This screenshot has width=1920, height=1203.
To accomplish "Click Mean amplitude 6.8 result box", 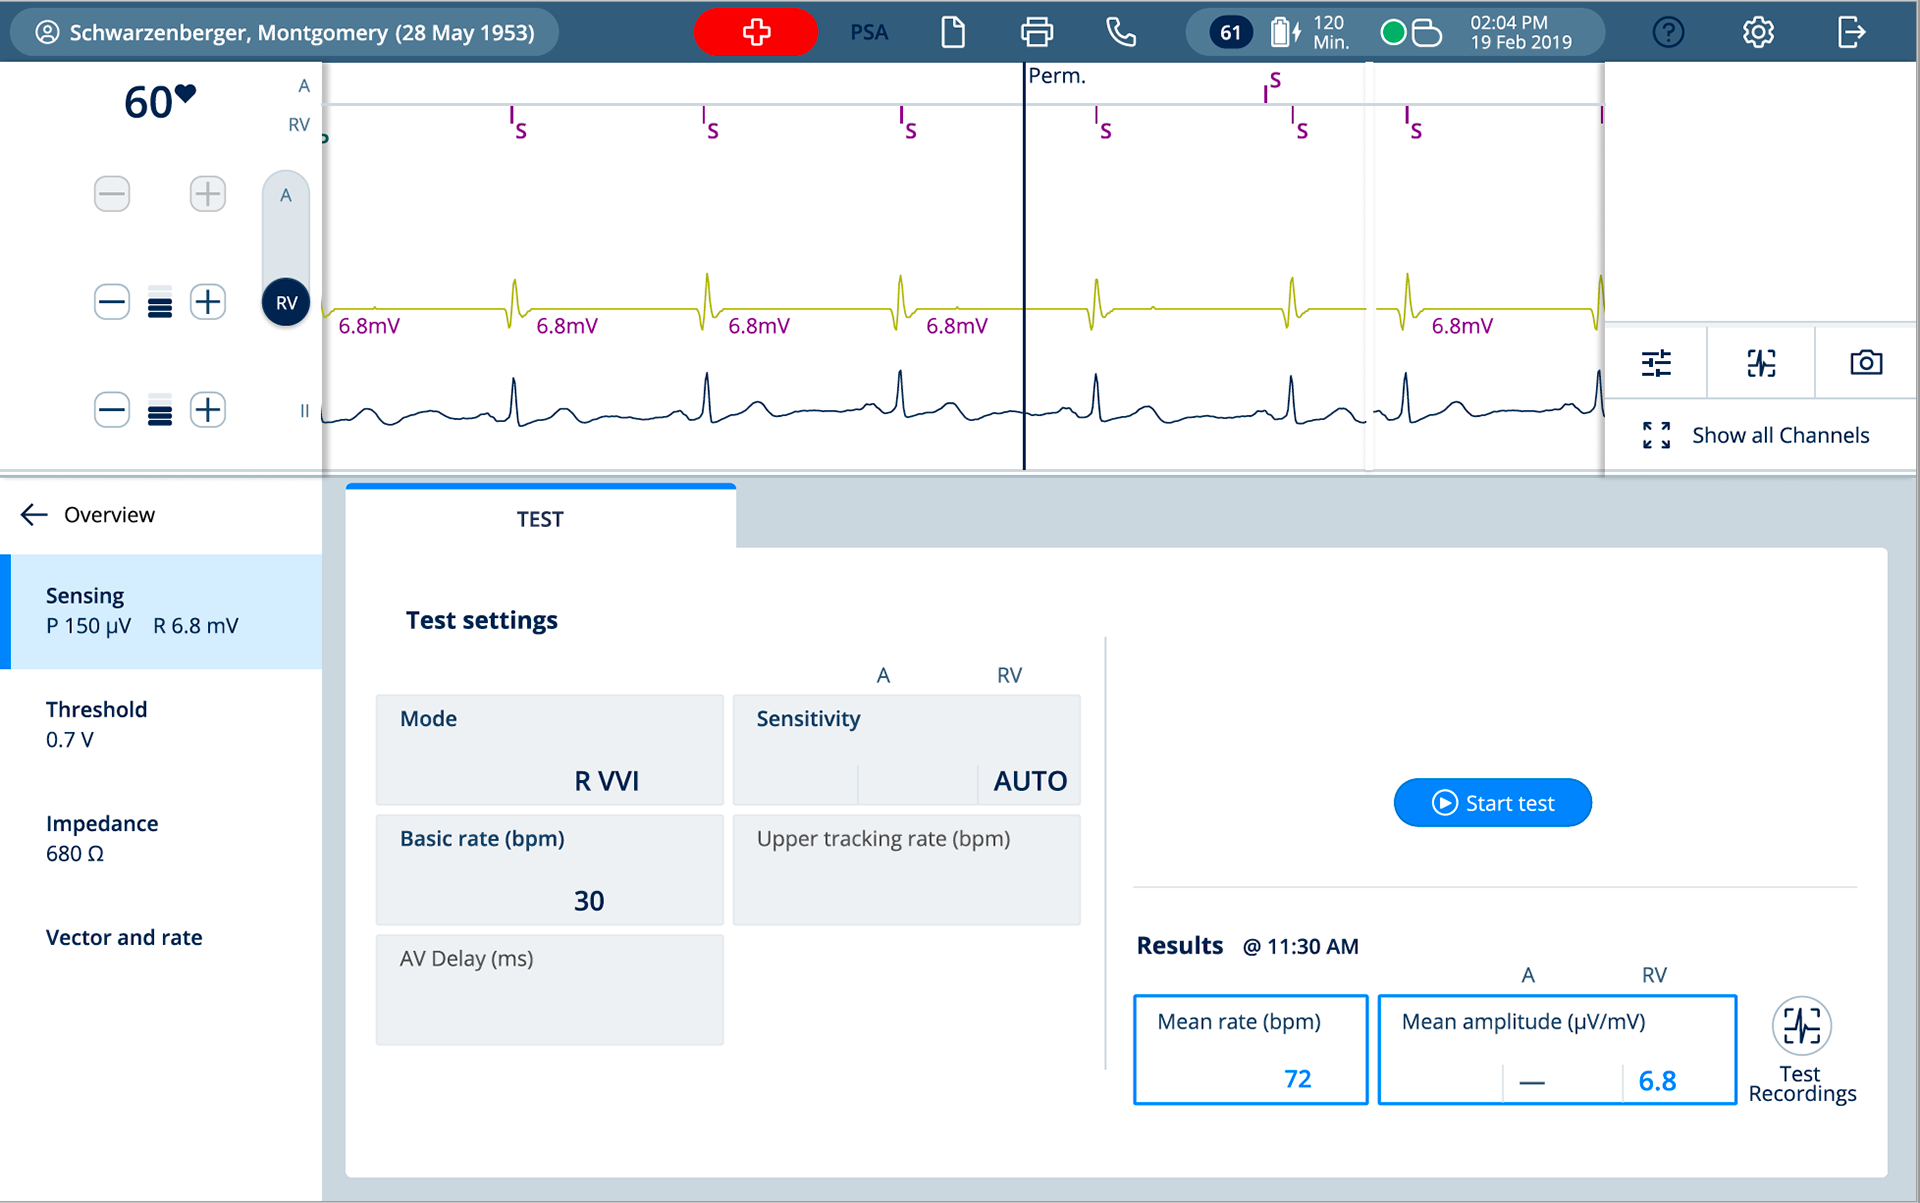I will (1557, 1050).
